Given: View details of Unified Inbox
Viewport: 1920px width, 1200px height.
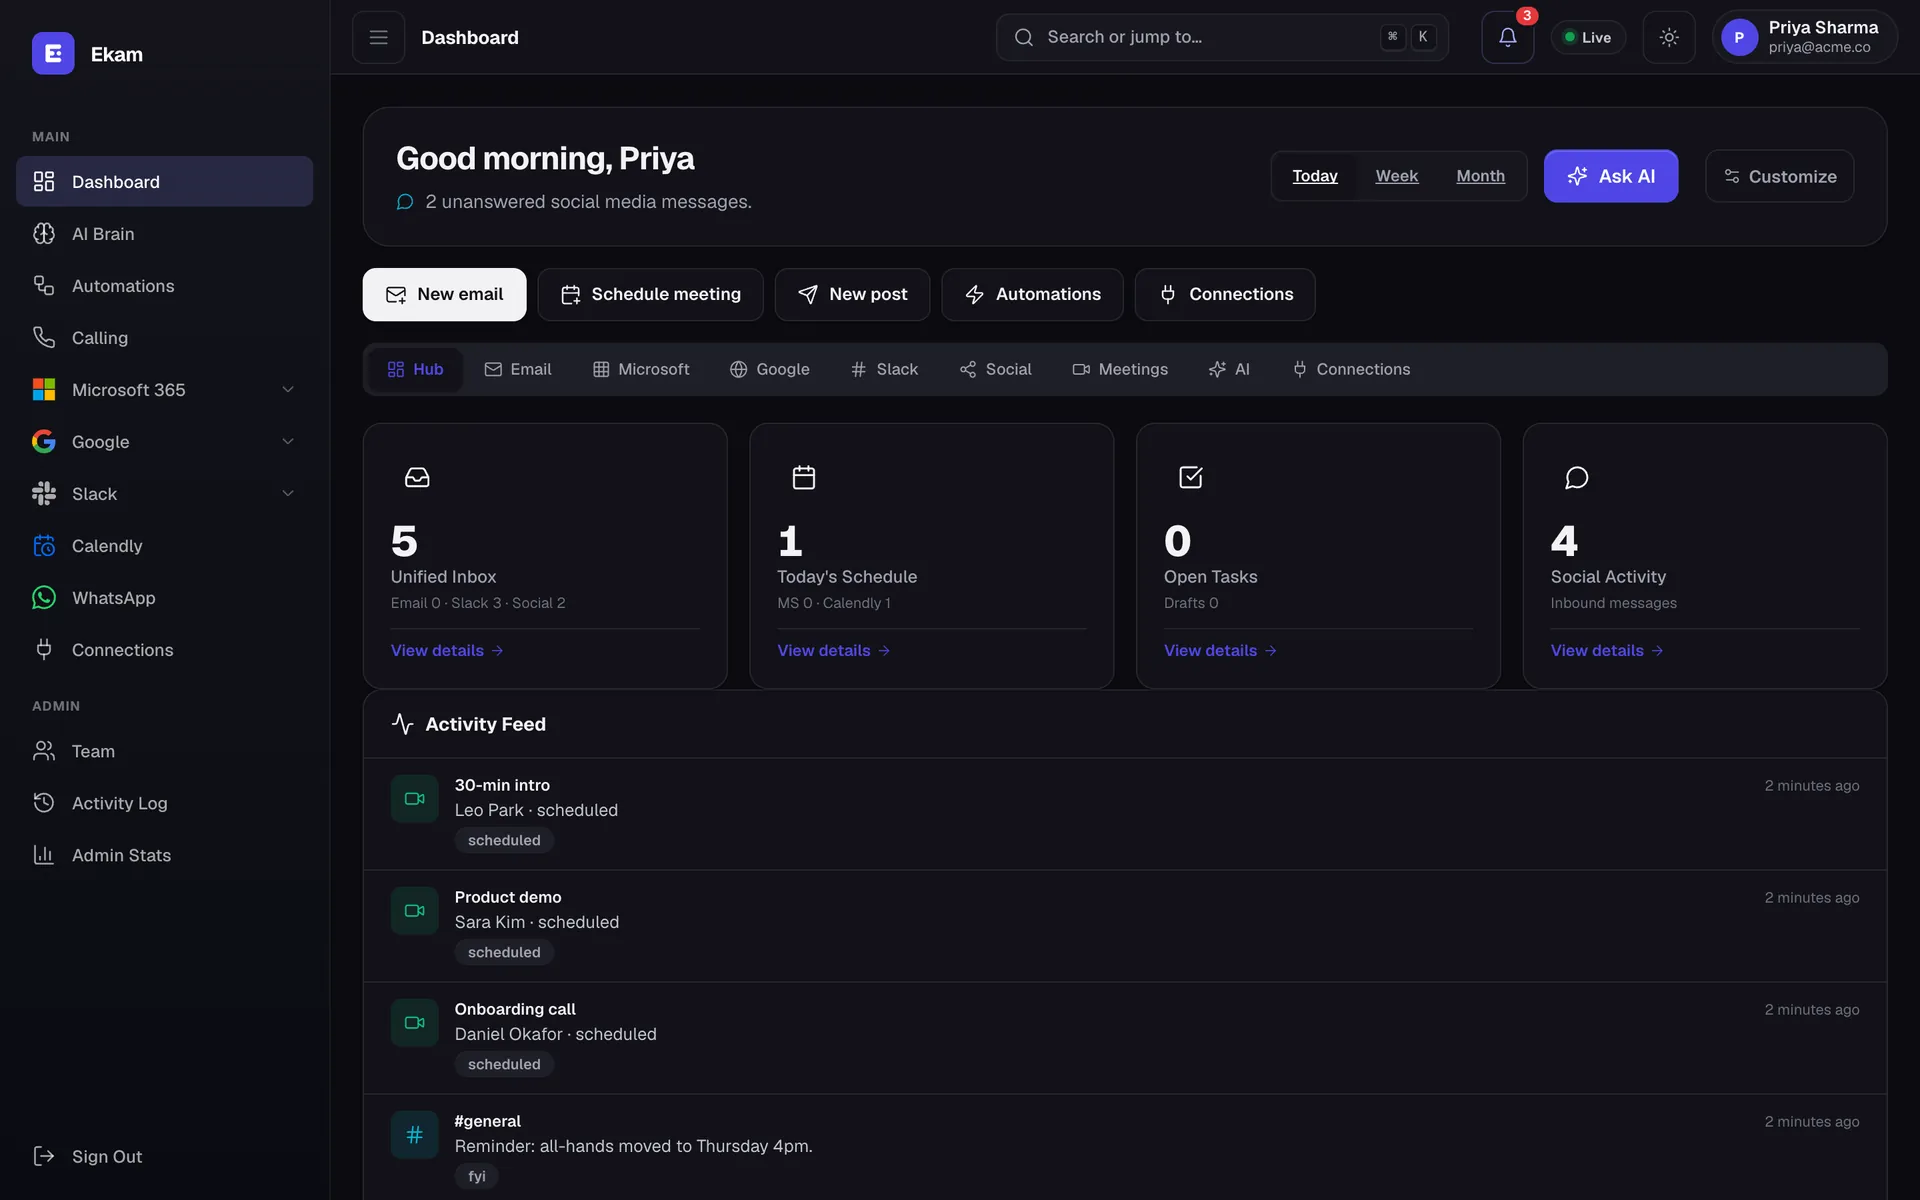Looking at the screenshot, I should click(447, 650).
